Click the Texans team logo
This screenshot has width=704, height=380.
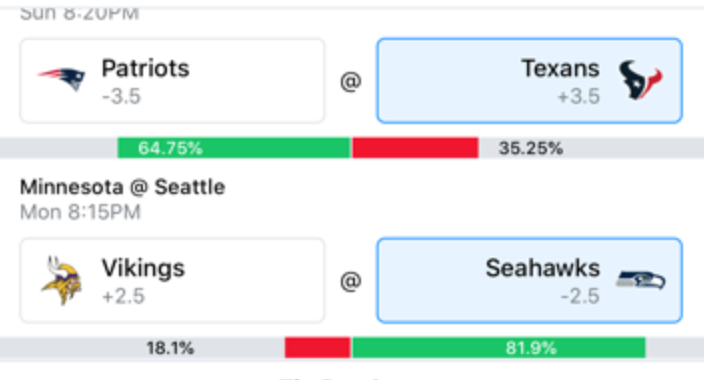[640, 80]
